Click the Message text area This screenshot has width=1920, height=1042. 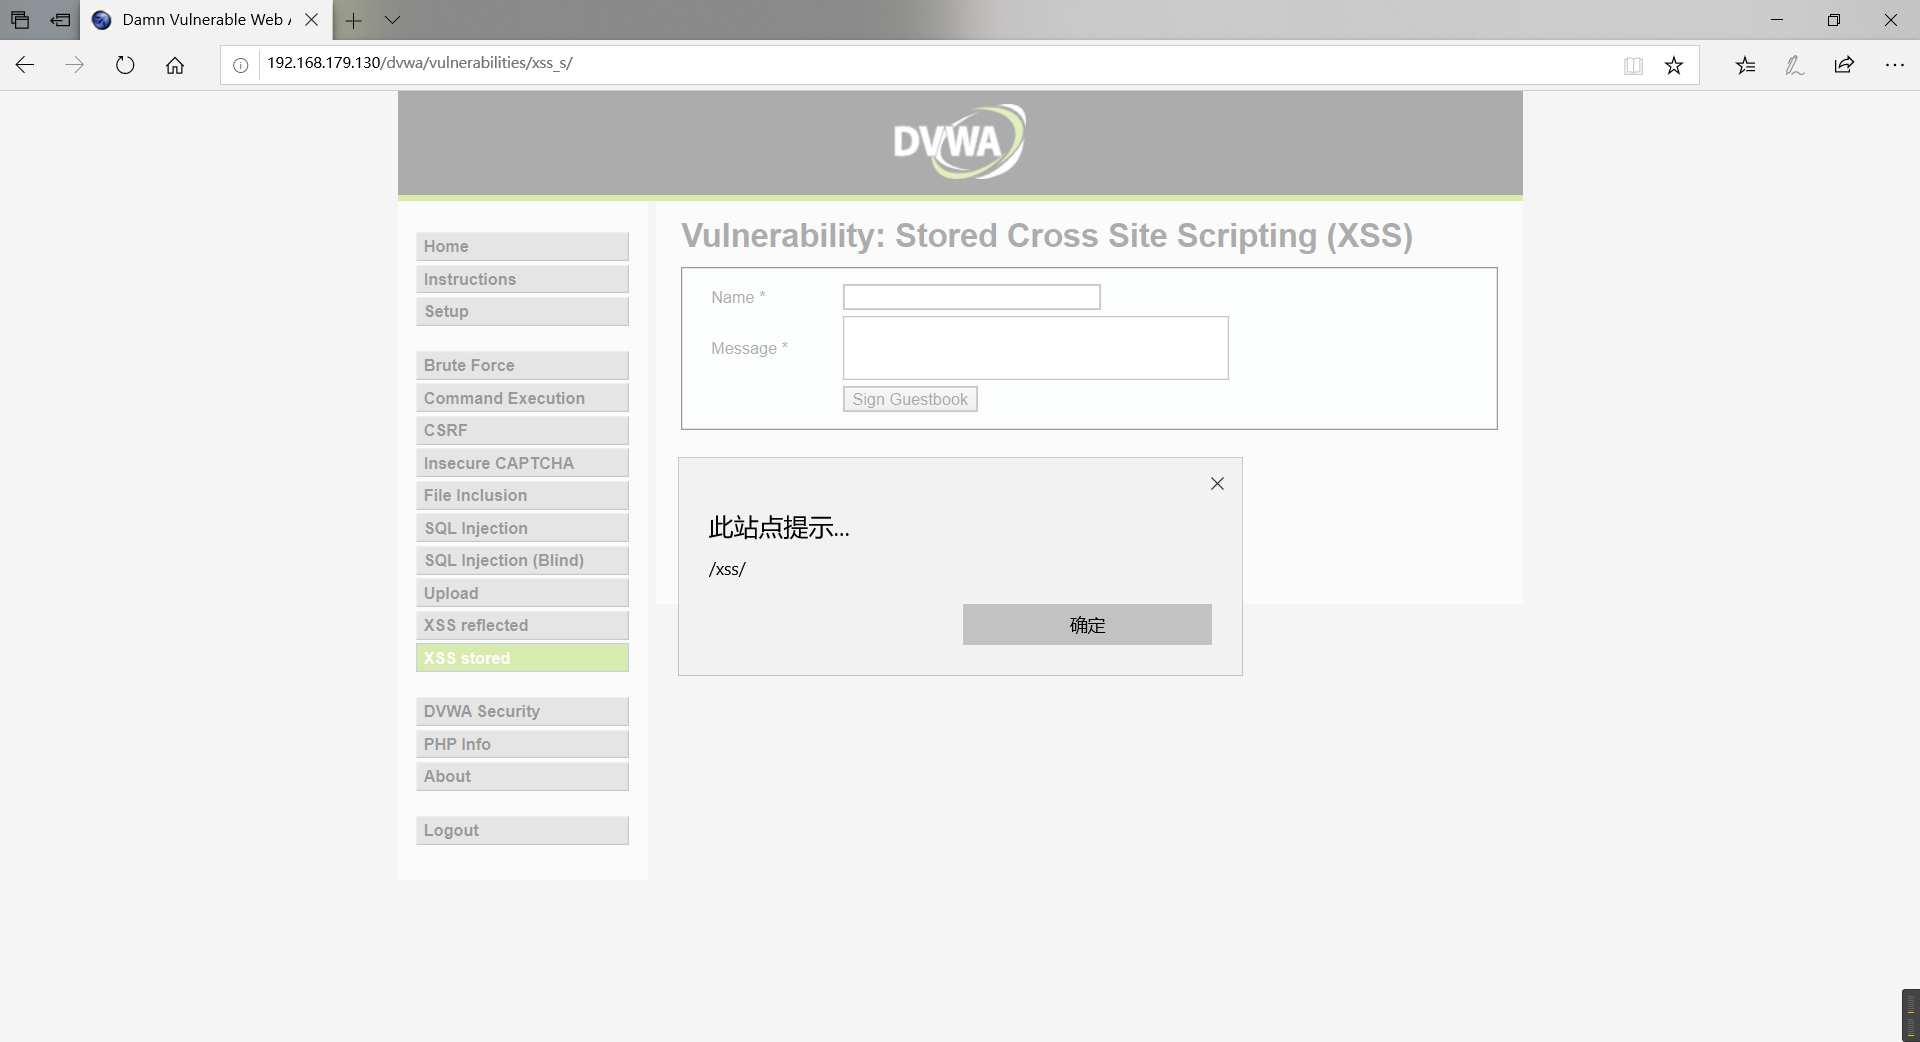click(x=1035, y=348)
